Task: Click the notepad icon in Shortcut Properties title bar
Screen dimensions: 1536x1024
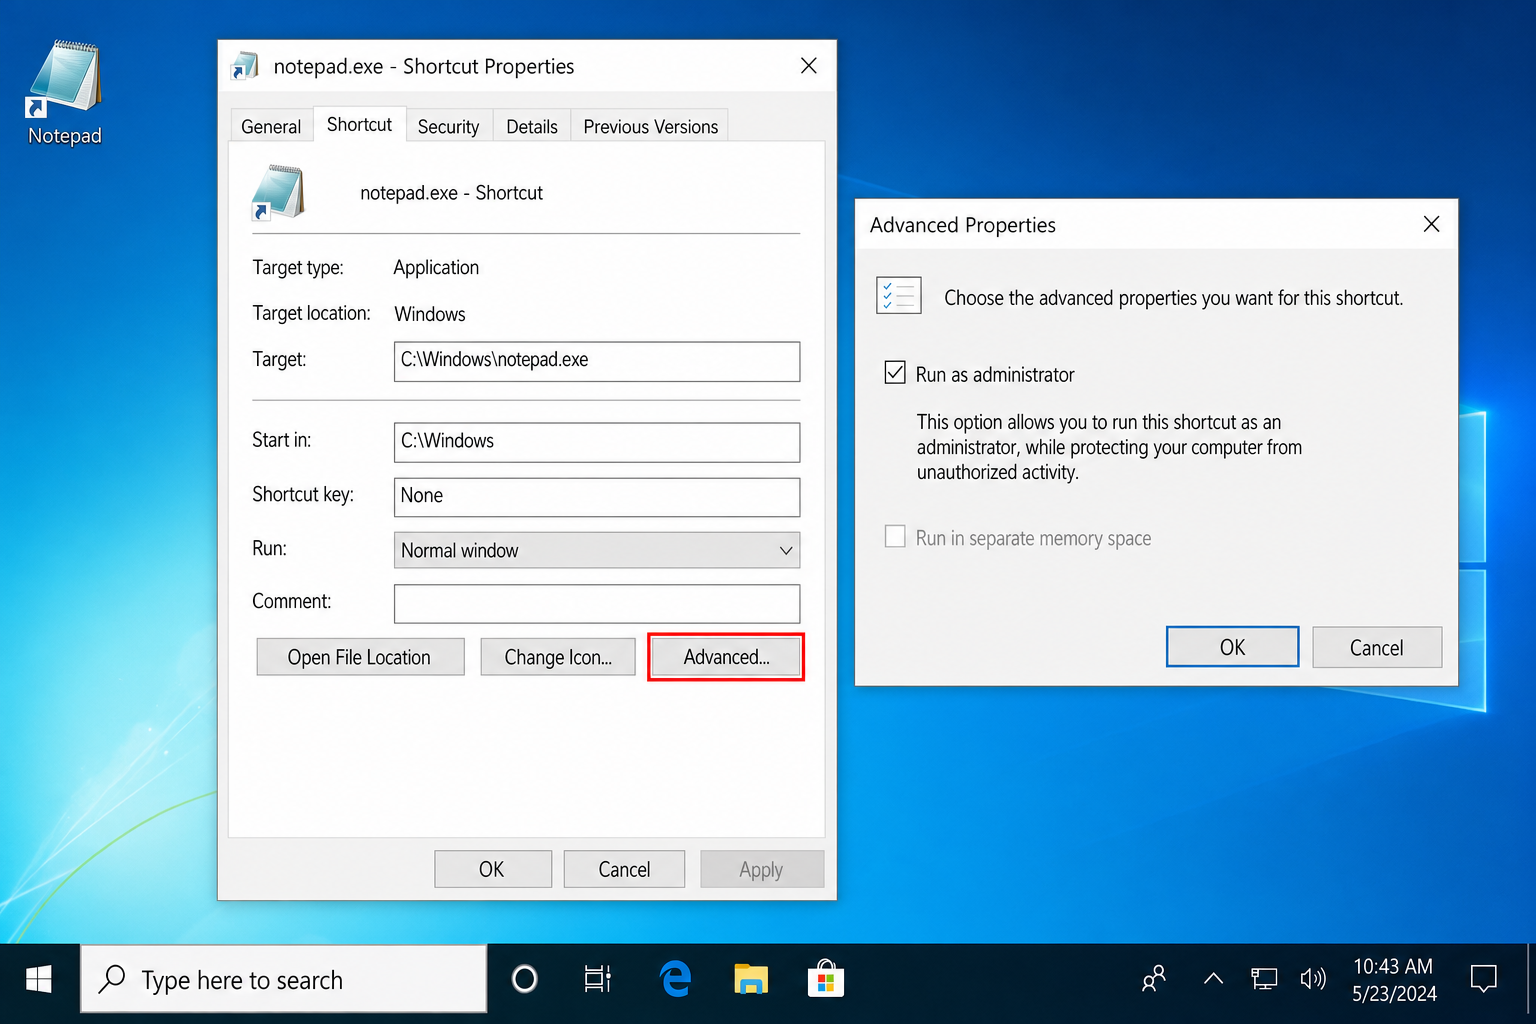Action: (x=245, y=66)
